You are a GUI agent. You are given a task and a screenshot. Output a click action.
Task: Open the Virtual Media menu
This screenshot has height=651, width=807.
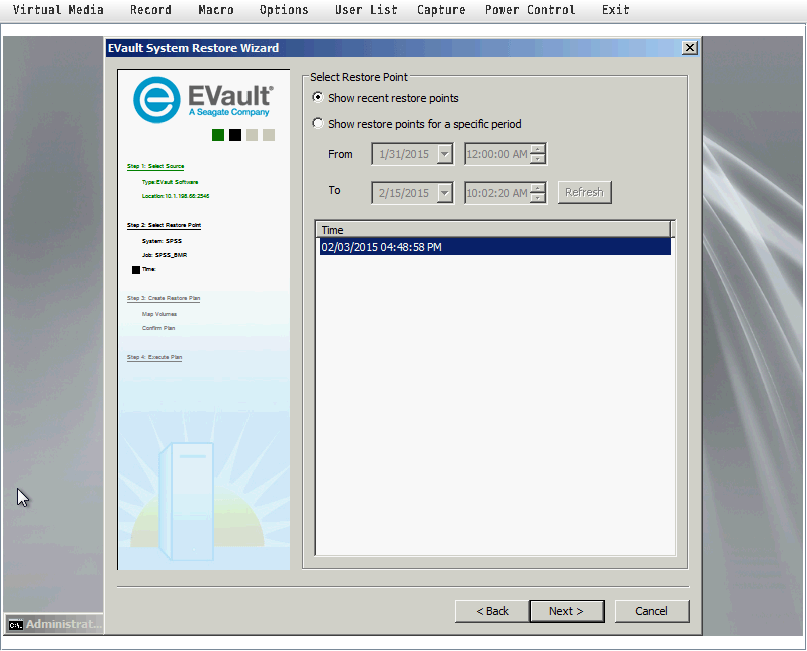point(58,10)
